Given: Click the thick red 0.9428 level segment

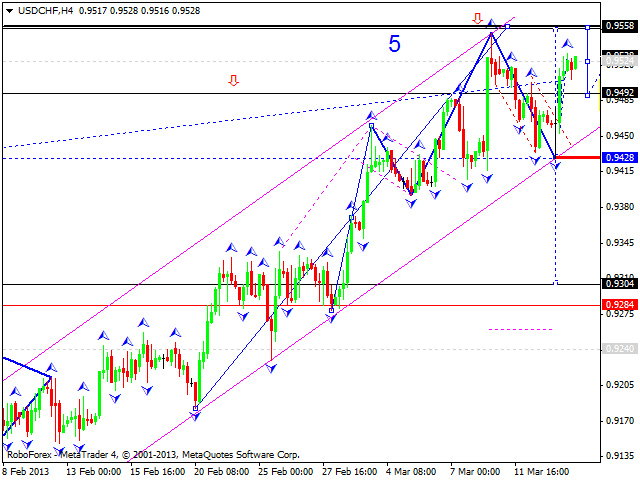Looking at the screenshot, I should (577, 157).
